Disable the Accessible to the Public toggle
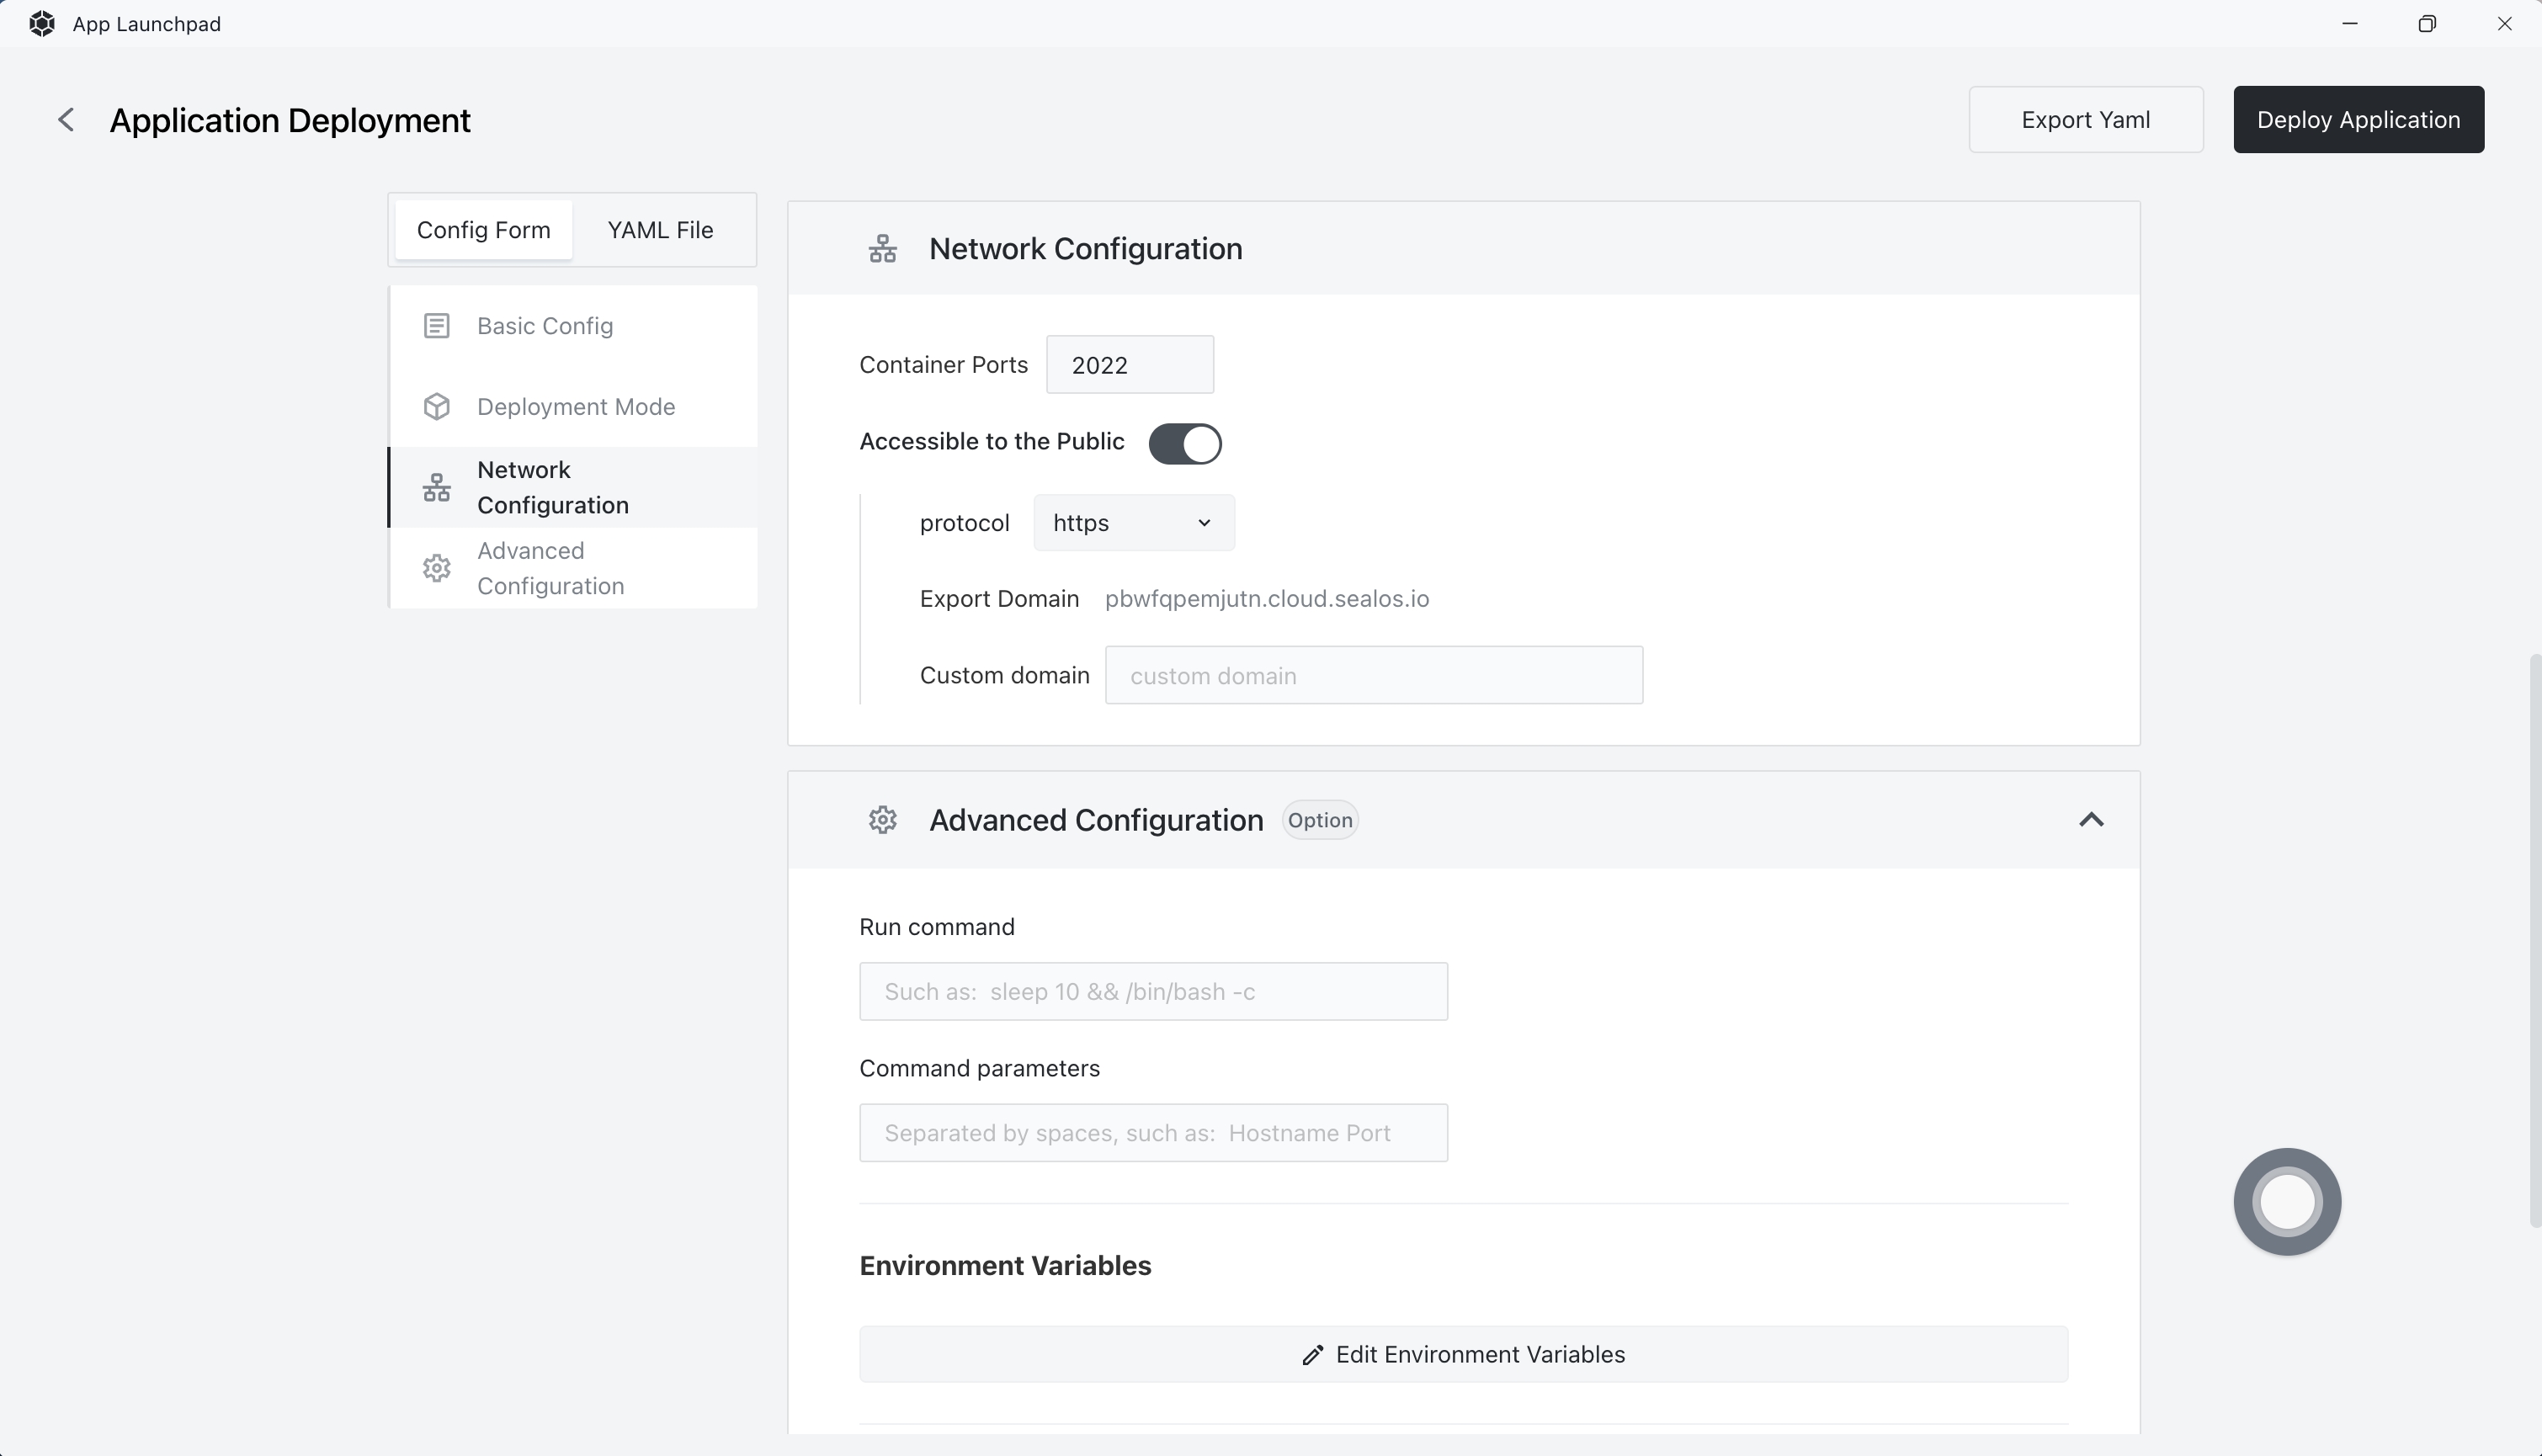Viewport: 2542px width, 1456px height. point(1184,443)
